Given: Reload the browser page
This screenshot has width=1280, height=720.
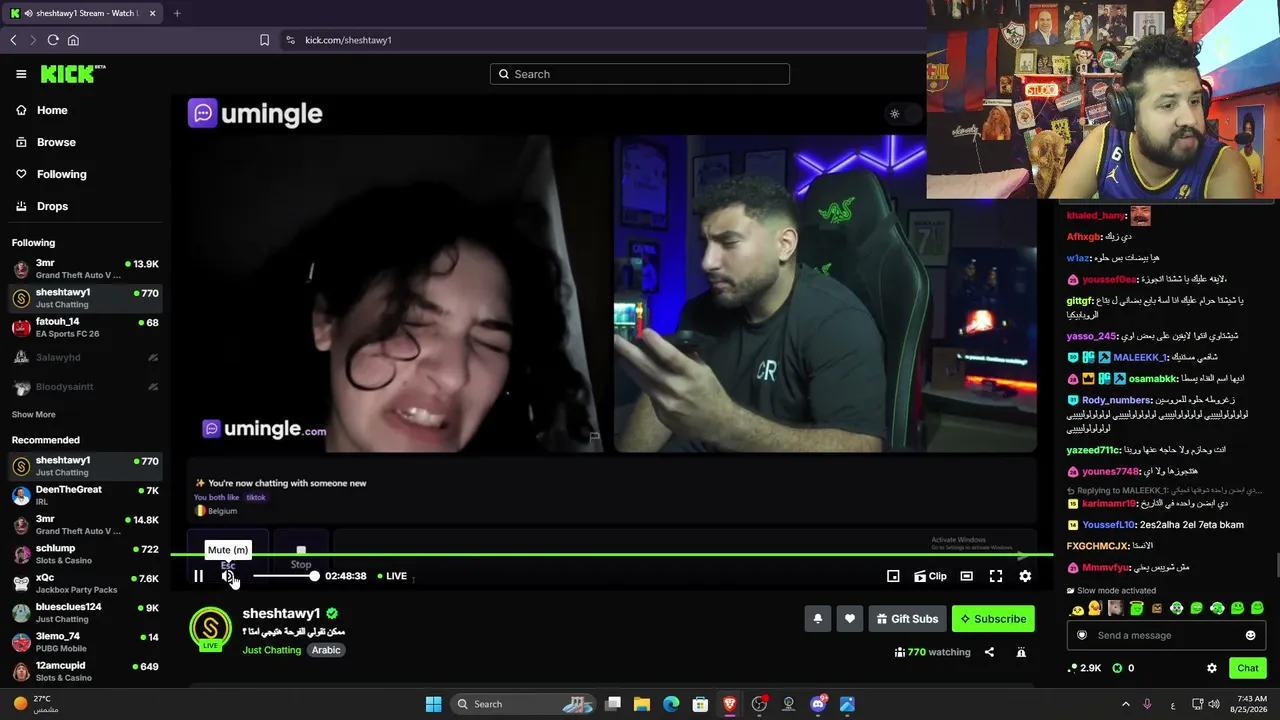Looking at the screenshot, I should point(53,40).
